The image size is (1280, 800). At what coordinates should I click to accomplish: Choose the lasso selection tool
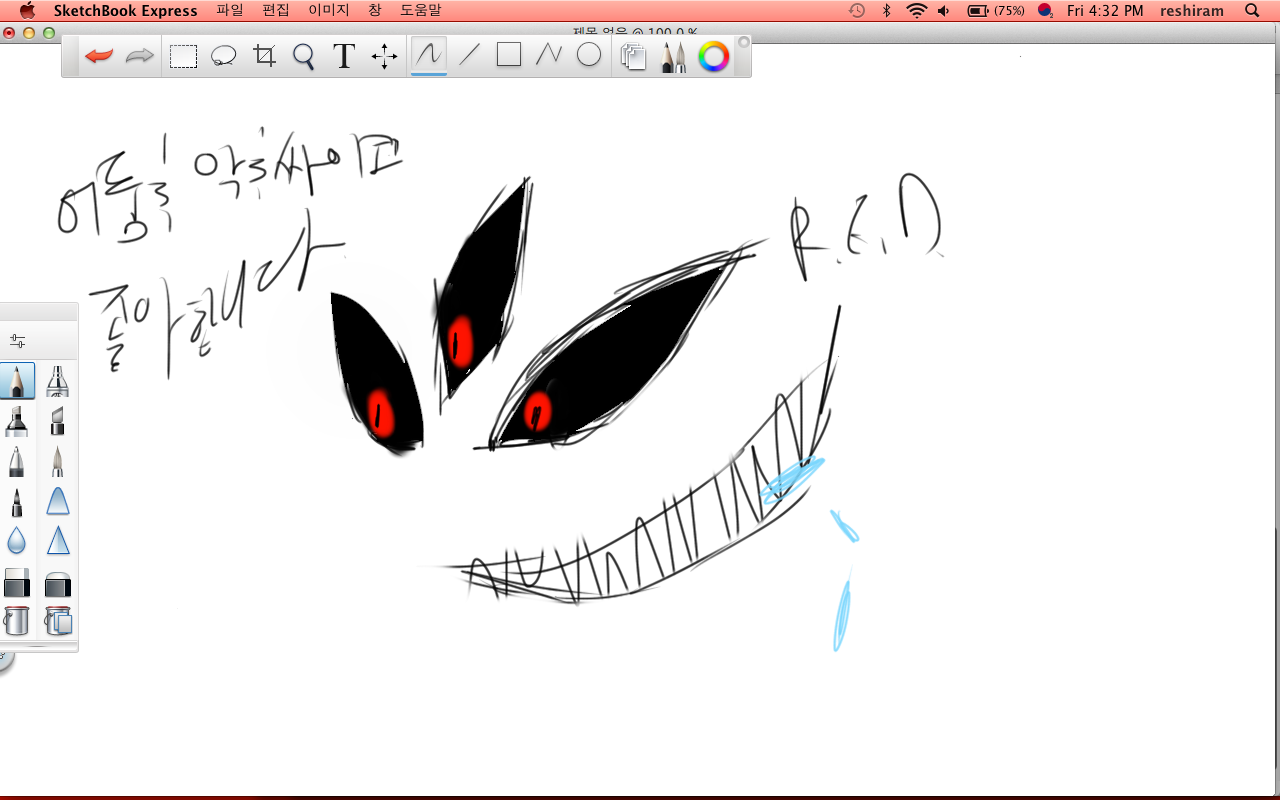pyautogui.click(x=223, y=56)
